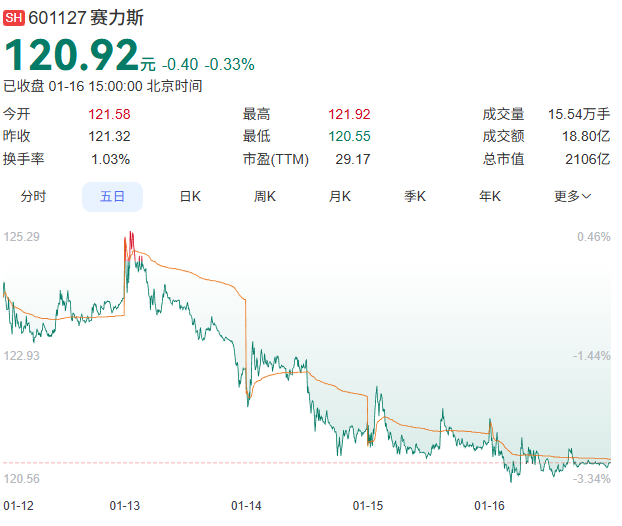Switch to the 周K weekly chart
Screen dimensions: 622x526
coord(265,197)
